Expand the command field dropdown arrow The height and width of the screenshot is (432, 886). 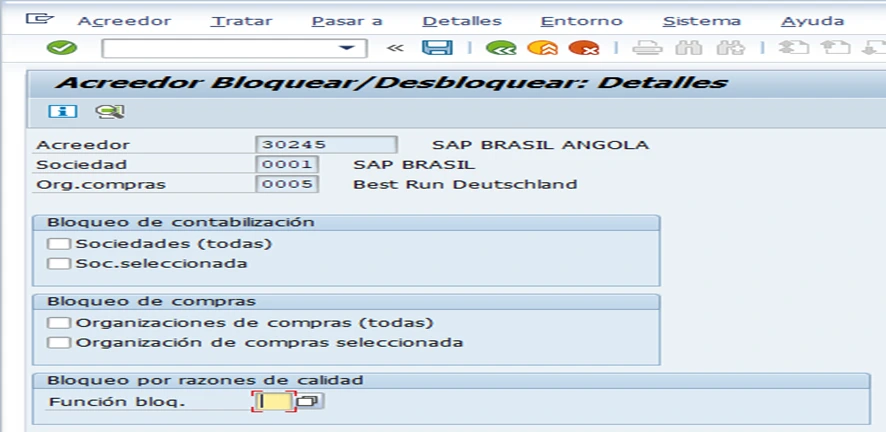[346, 49]
